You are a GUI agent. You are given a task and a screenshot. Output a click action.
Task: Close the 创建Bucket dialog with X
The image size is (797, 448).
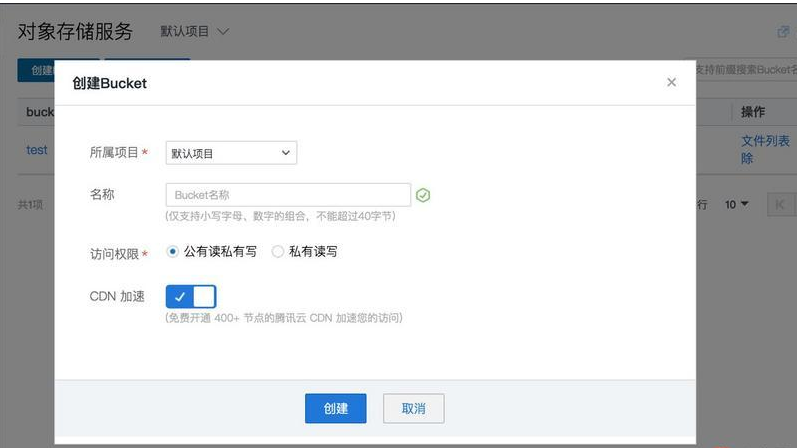[x=671, y=82]
